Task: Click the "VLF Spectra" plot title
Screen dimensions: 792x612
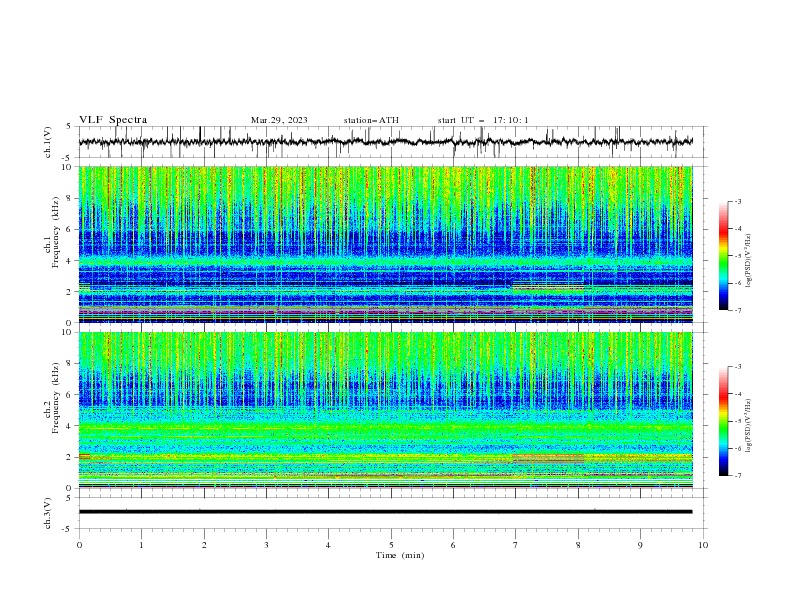Action: pyautogui.click(x=113, y=120)
